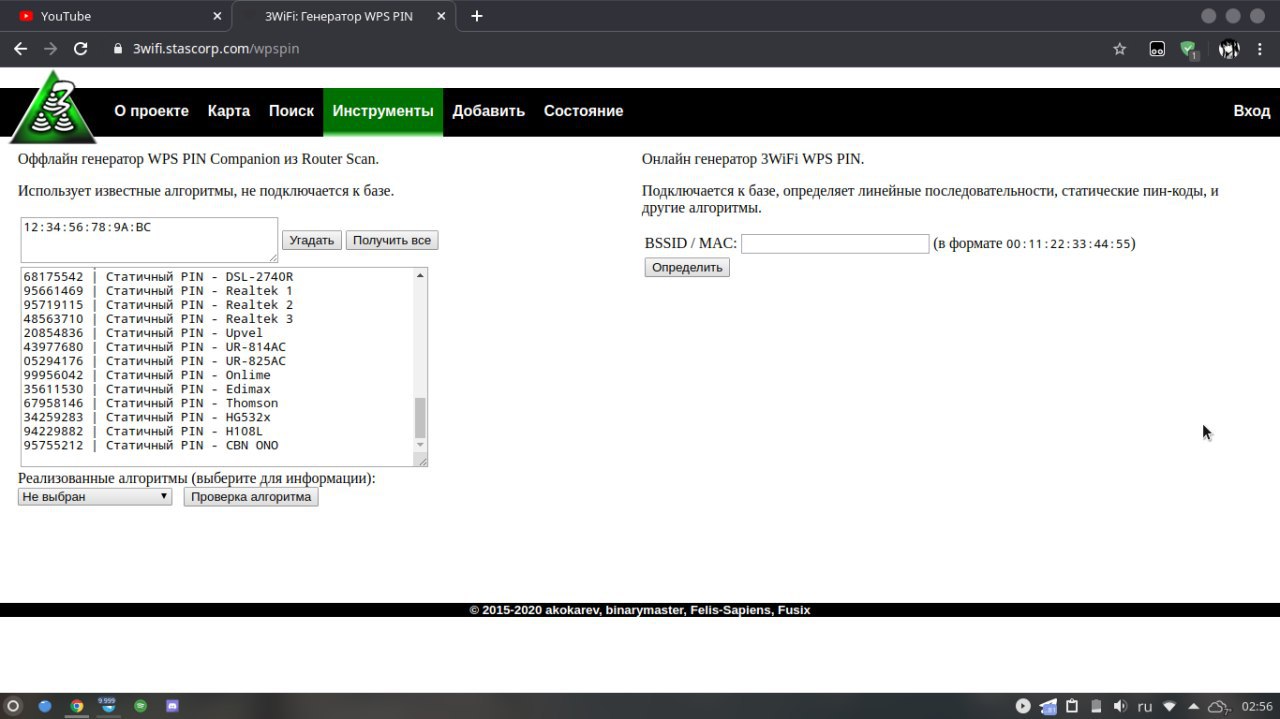Open the Инструменты menu item
Viewport: 1280px width, 719px height.
[x=383, y=111]
